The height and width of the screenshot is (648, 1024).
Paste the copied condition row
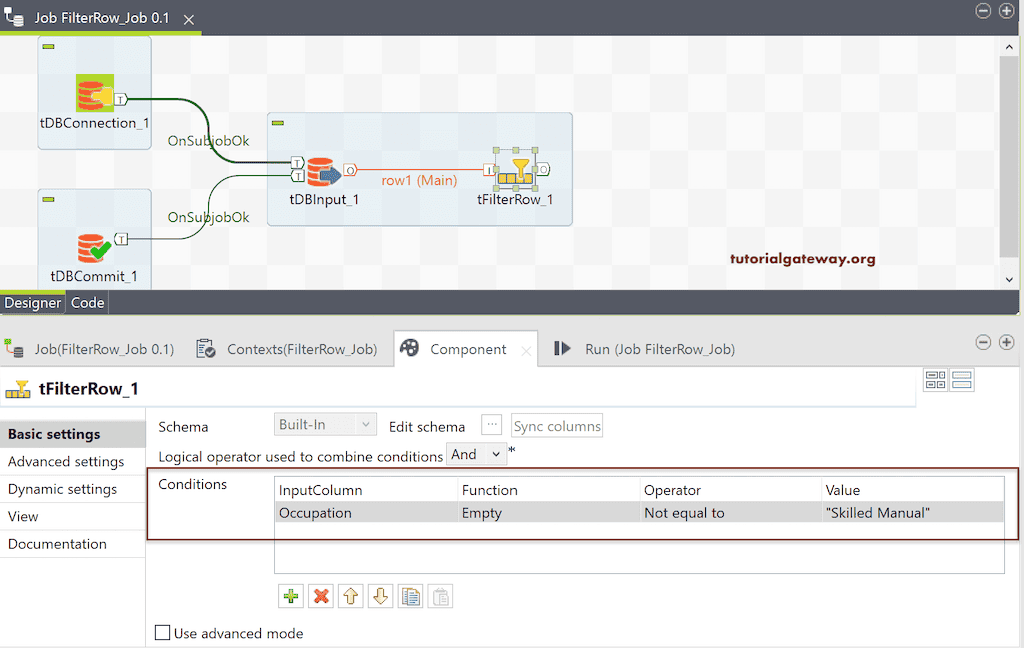(x=438, y=595)
